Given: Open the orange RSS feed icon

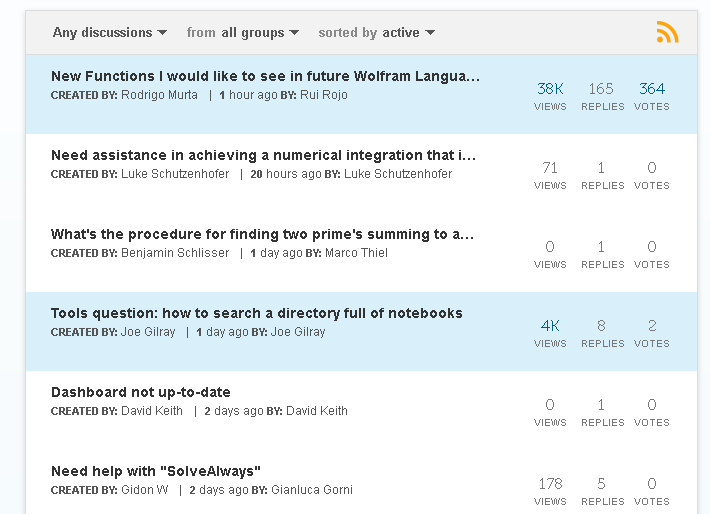Looking at the screenshot, I should [x=667, y=32].
